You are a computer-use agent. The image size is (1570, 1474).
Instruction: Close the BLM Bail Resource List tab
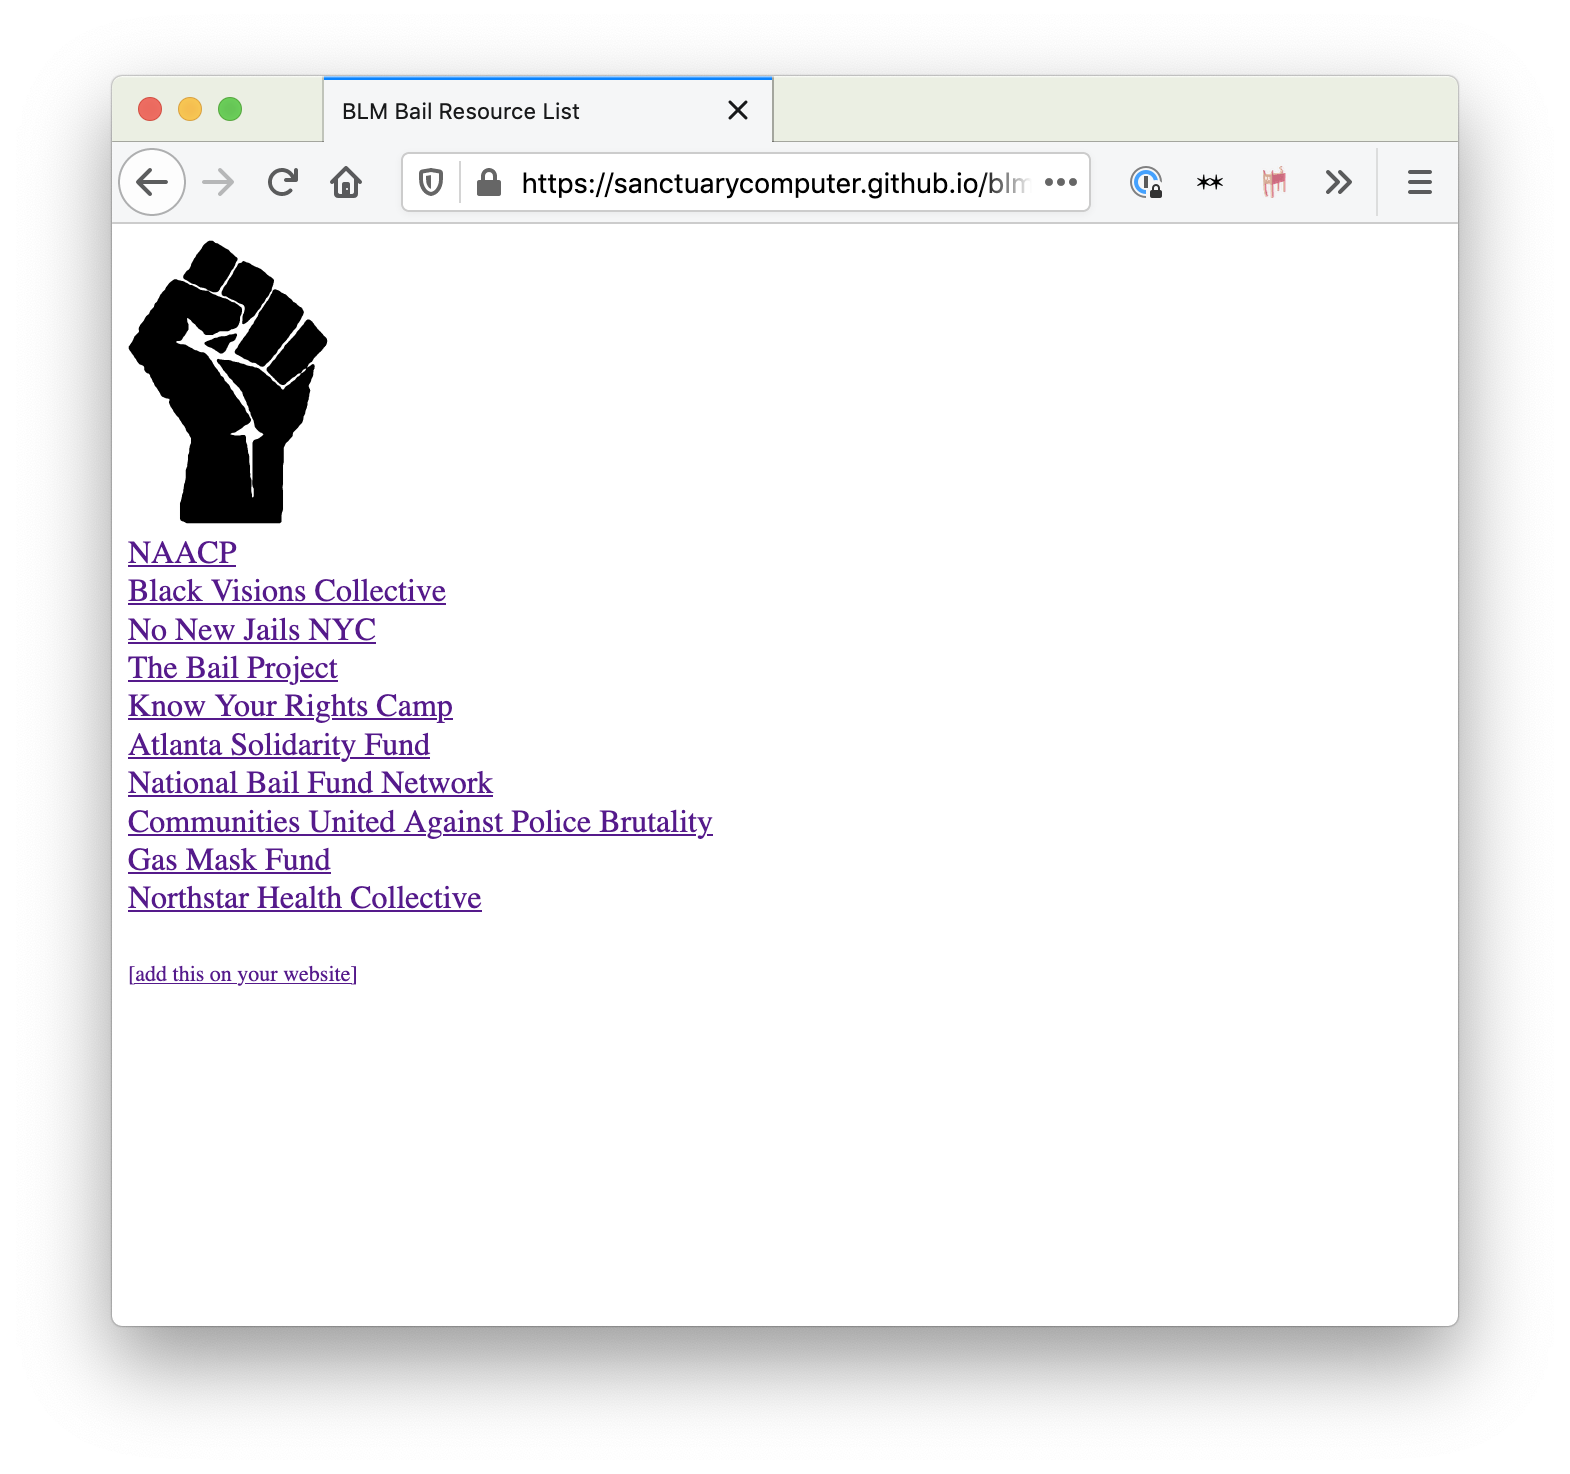(x=738, y=110)
